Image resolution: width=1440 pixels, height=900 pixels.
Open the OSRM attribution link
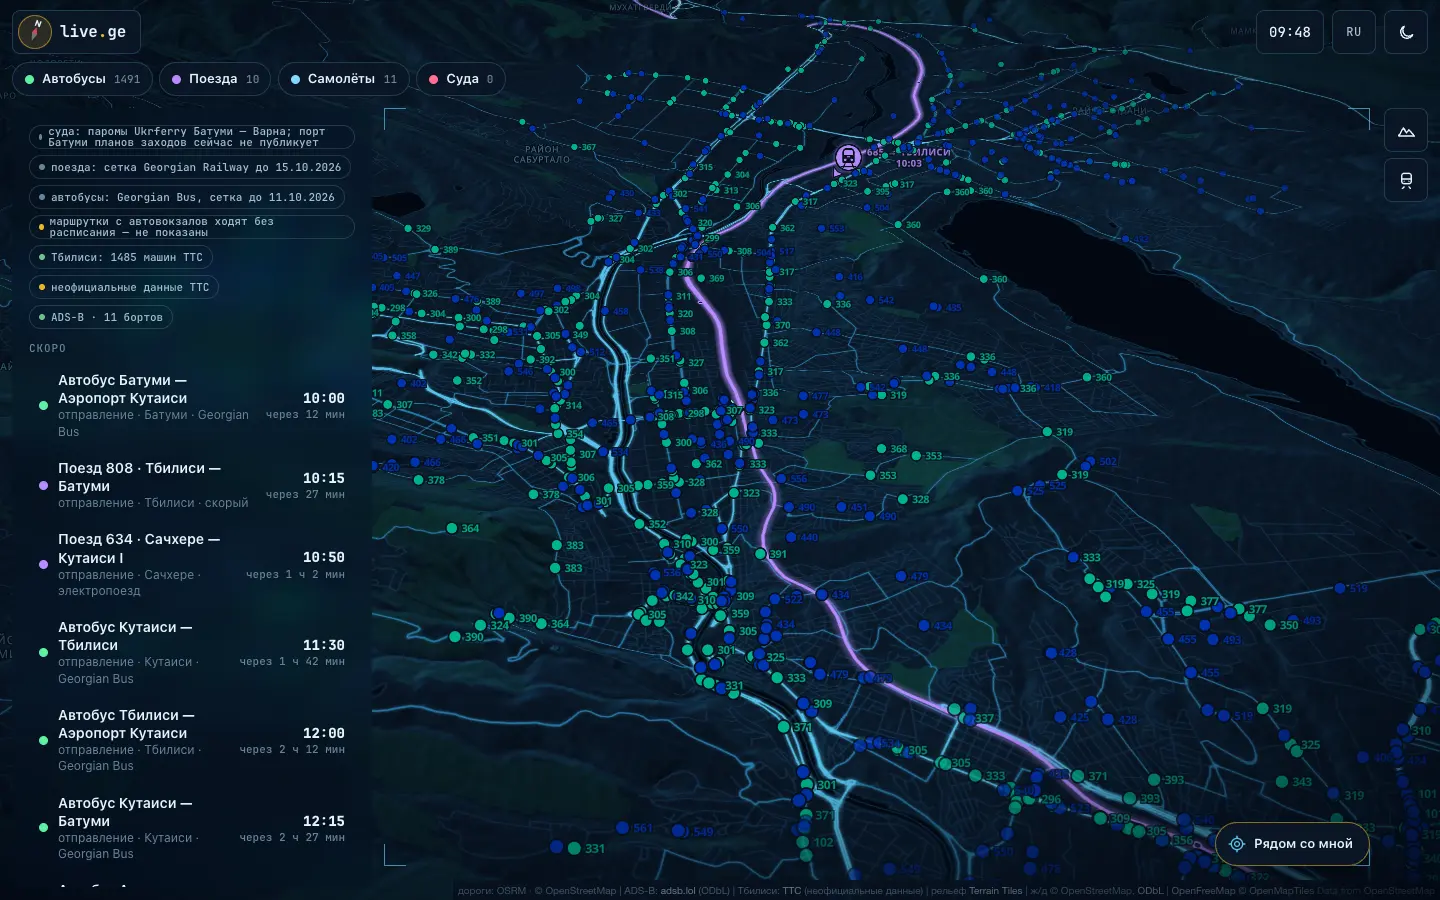click(511, 891)
